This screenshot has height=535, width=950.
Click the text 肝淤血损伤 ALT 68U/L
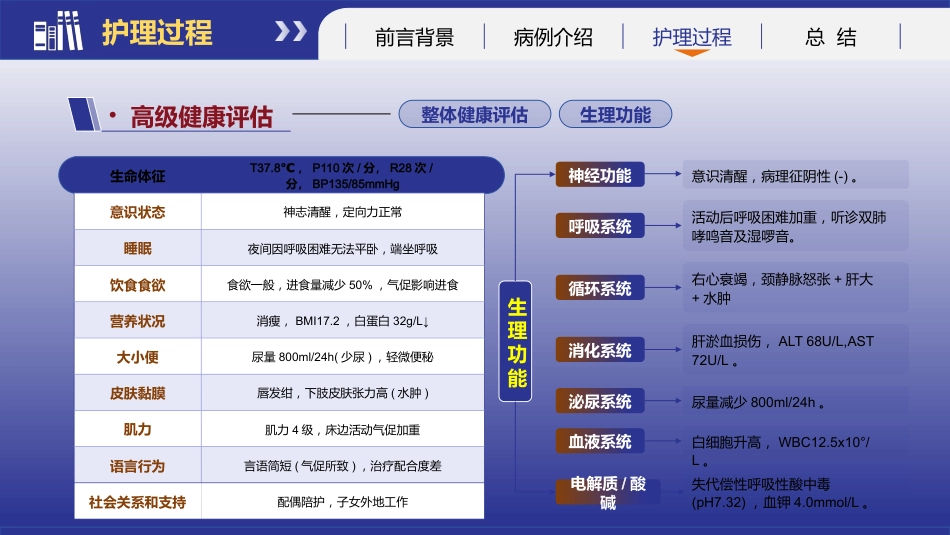click(783, 350)
